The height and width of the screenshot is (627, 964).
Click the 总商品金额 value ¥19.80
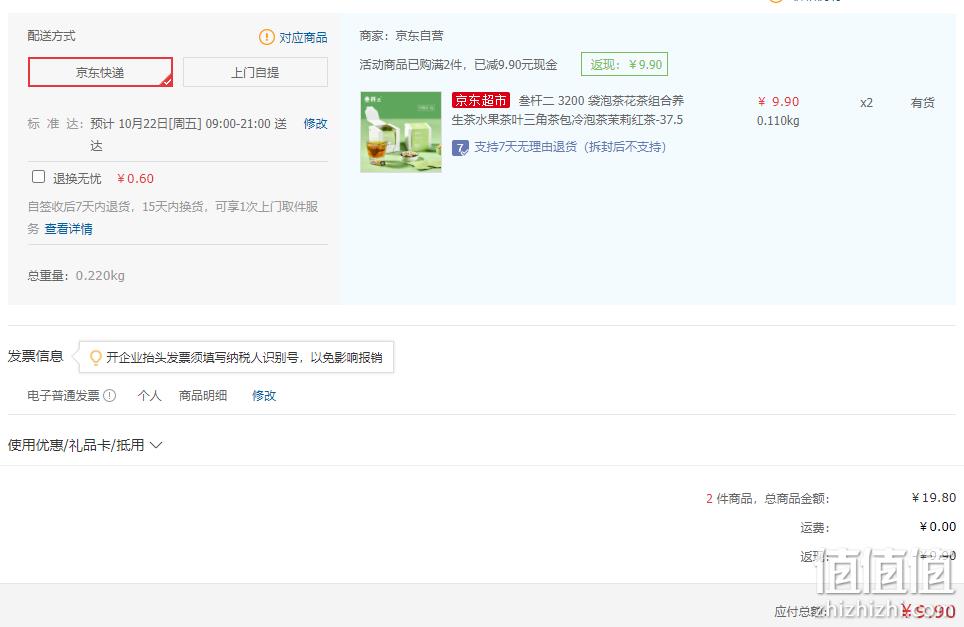tap(934, 497)
